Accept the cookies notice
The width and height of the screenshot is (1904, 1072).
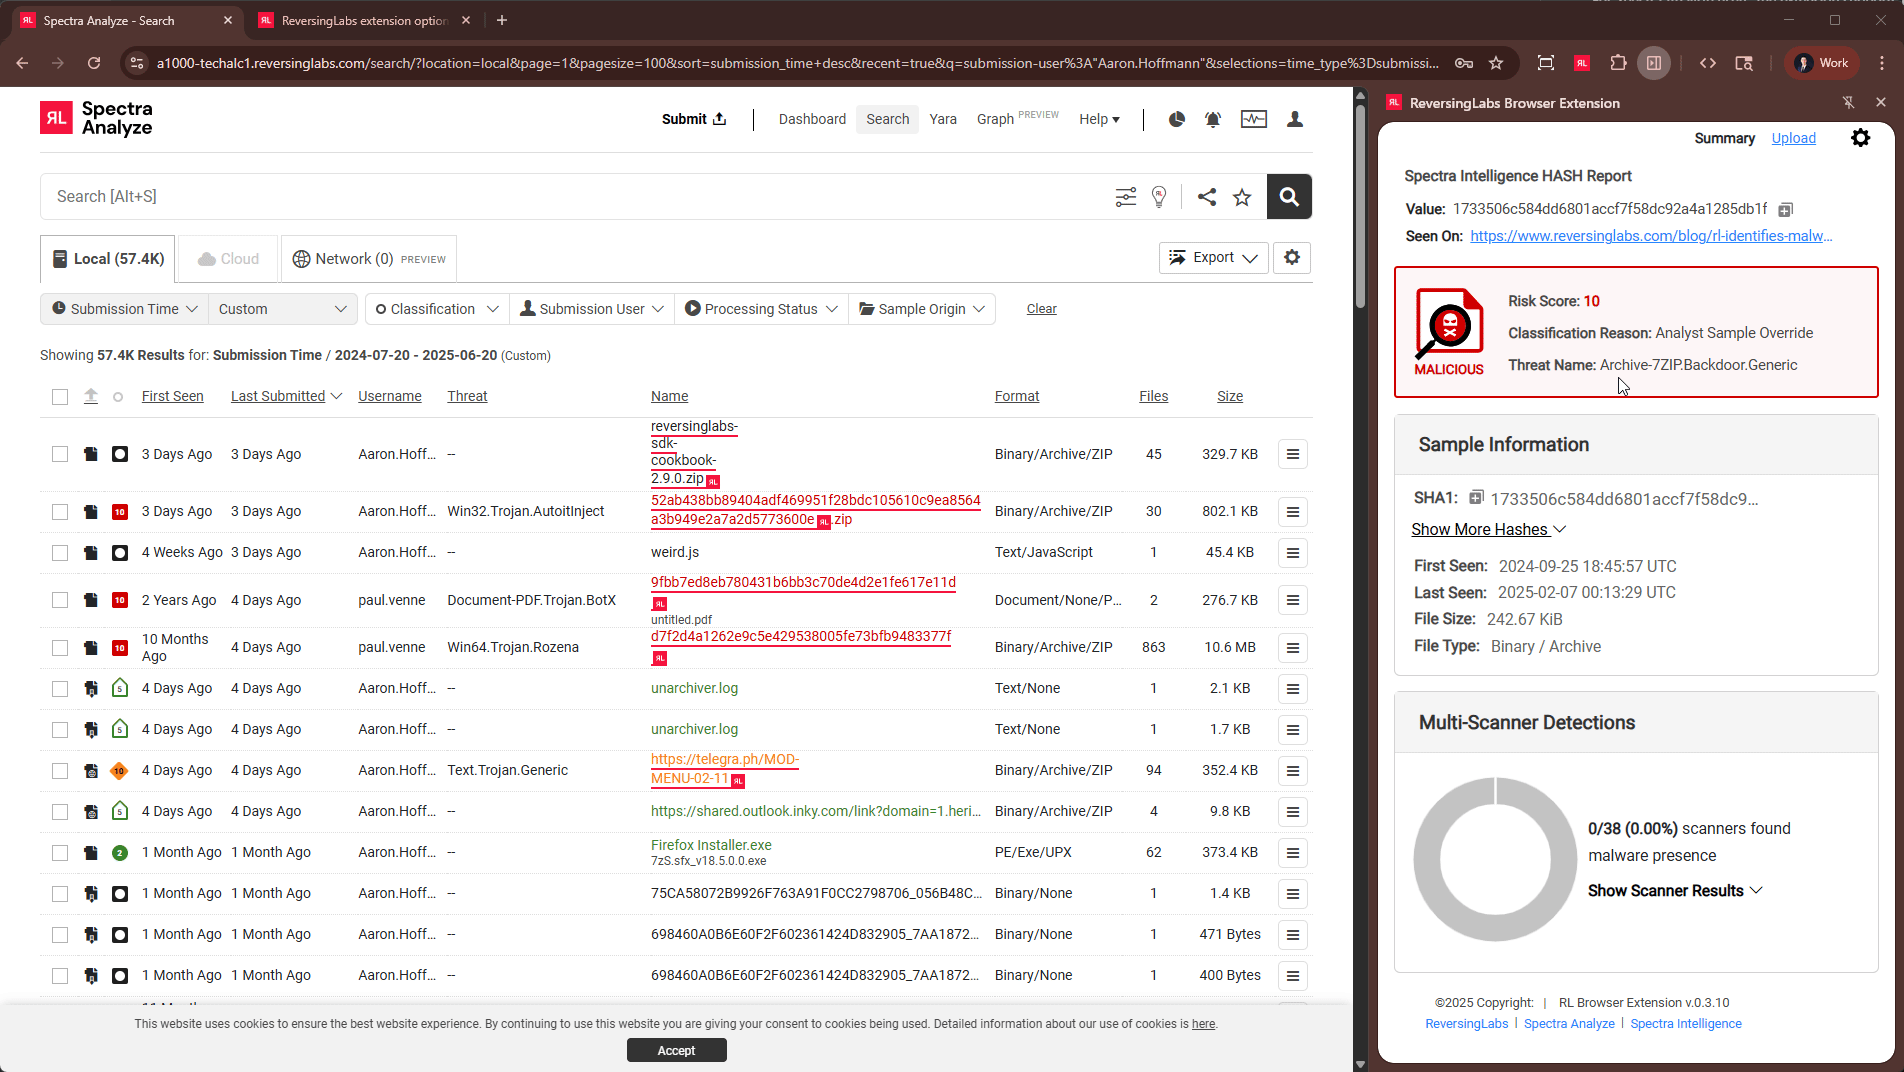click(676, 1050)
